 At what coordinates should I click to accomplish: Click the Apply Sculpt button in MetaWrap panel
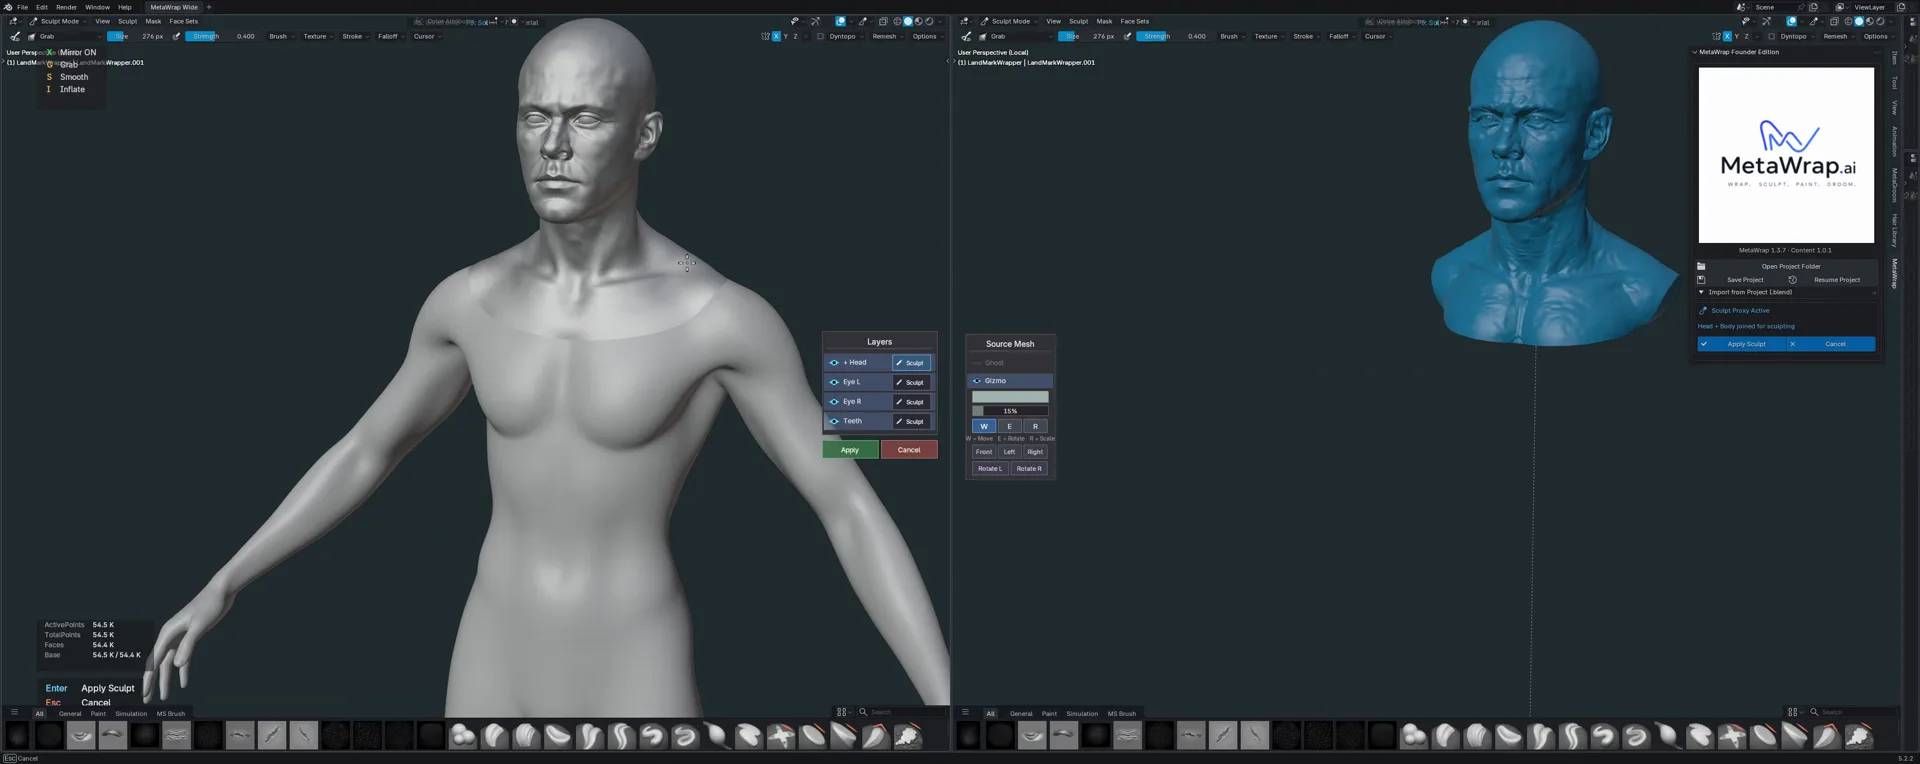pos(1741,344)
